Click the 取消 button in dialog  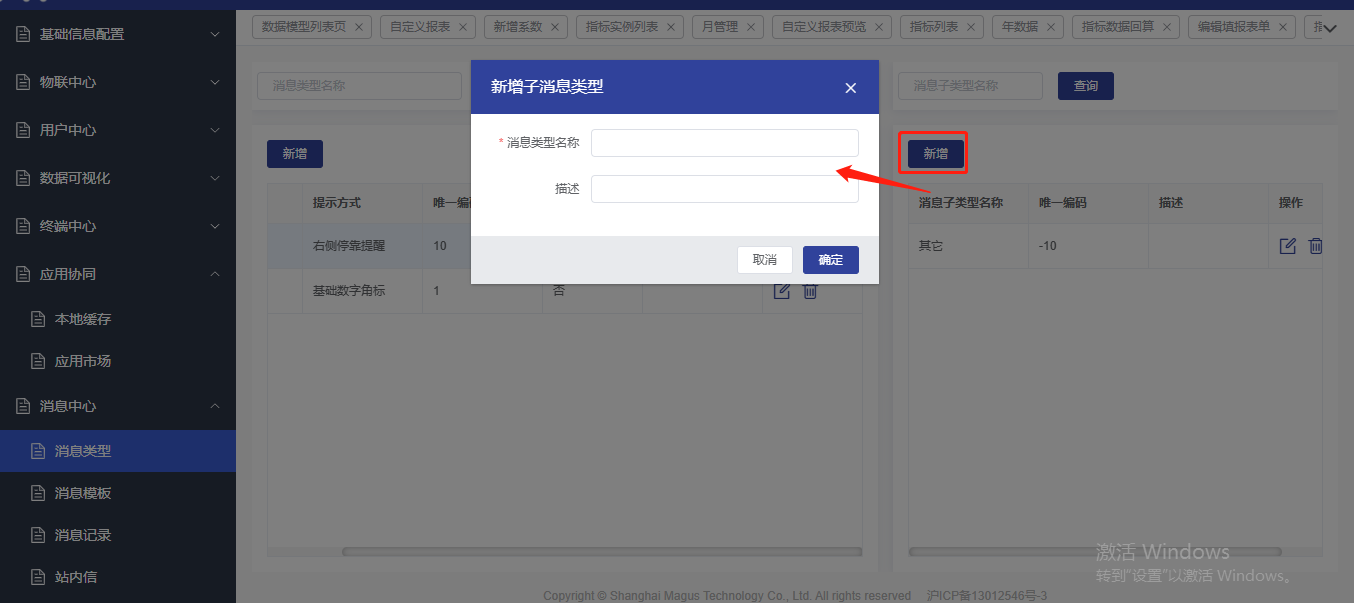click(764, 260)
